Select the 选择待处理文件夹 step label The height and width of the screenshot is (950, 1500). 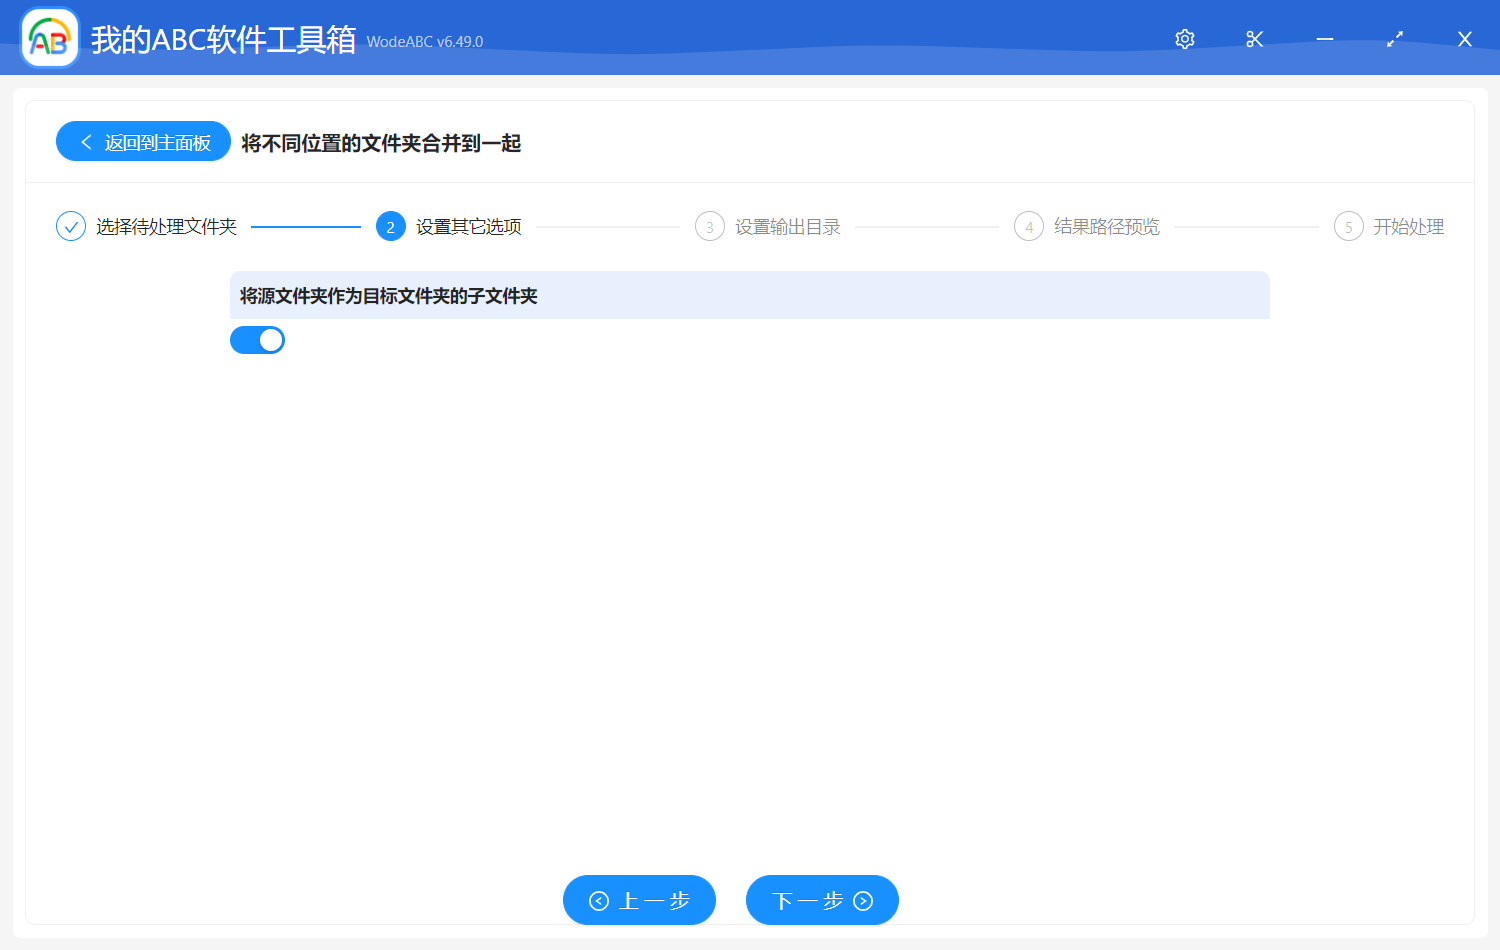point(164,226)
